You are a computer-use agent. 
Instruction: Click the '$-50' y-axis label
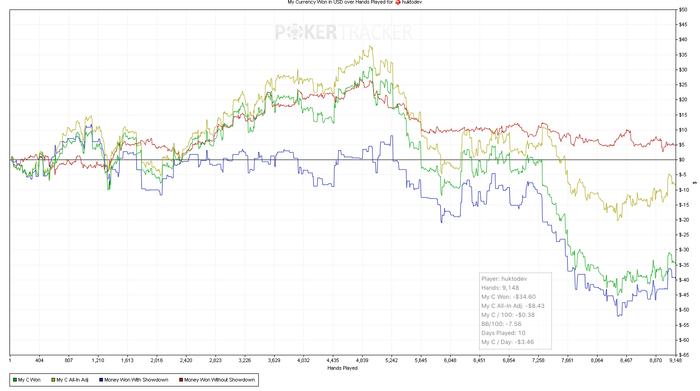(x=684, y=310)
